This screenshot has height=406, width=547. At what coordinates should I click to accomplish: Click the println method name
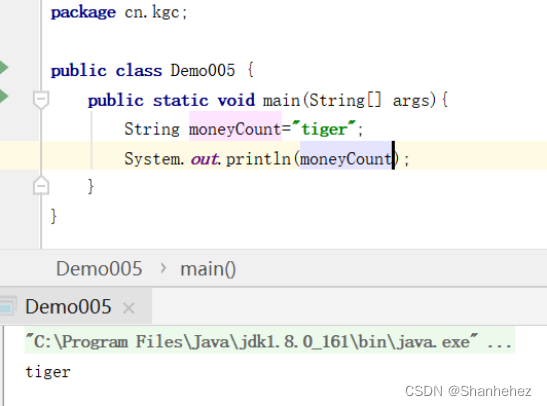tap(258, 159)
